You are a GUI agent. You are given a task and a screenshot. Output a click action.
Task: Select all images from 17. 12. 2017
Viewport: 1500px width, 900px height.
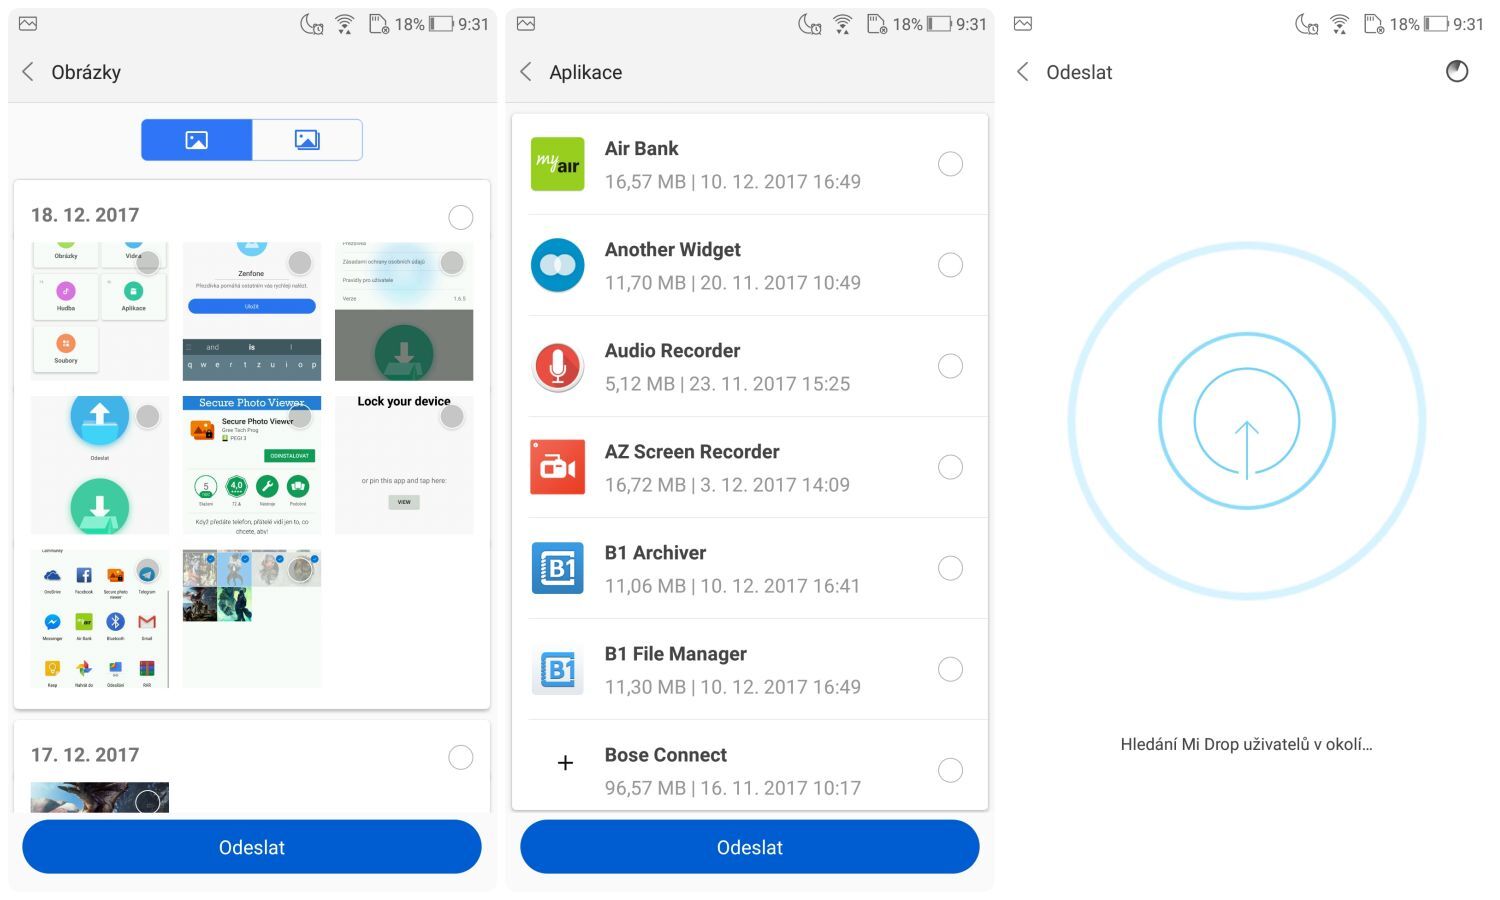click(461, 757)
